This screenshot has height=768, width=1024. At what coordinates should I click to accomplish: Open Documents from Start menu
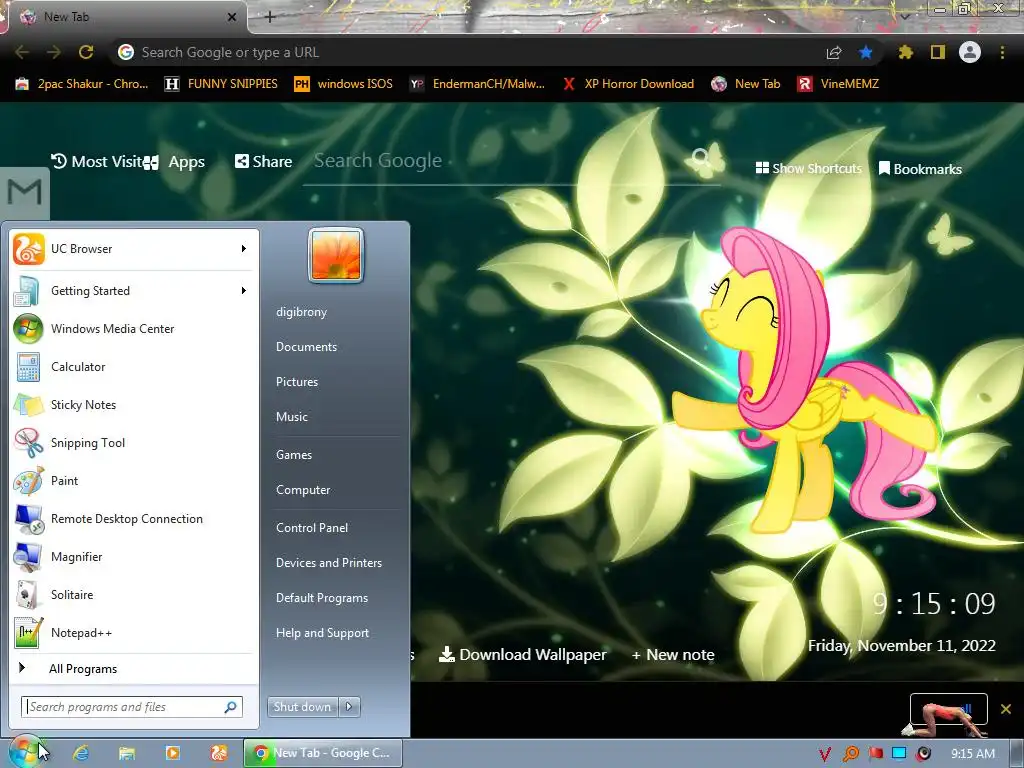306,347
